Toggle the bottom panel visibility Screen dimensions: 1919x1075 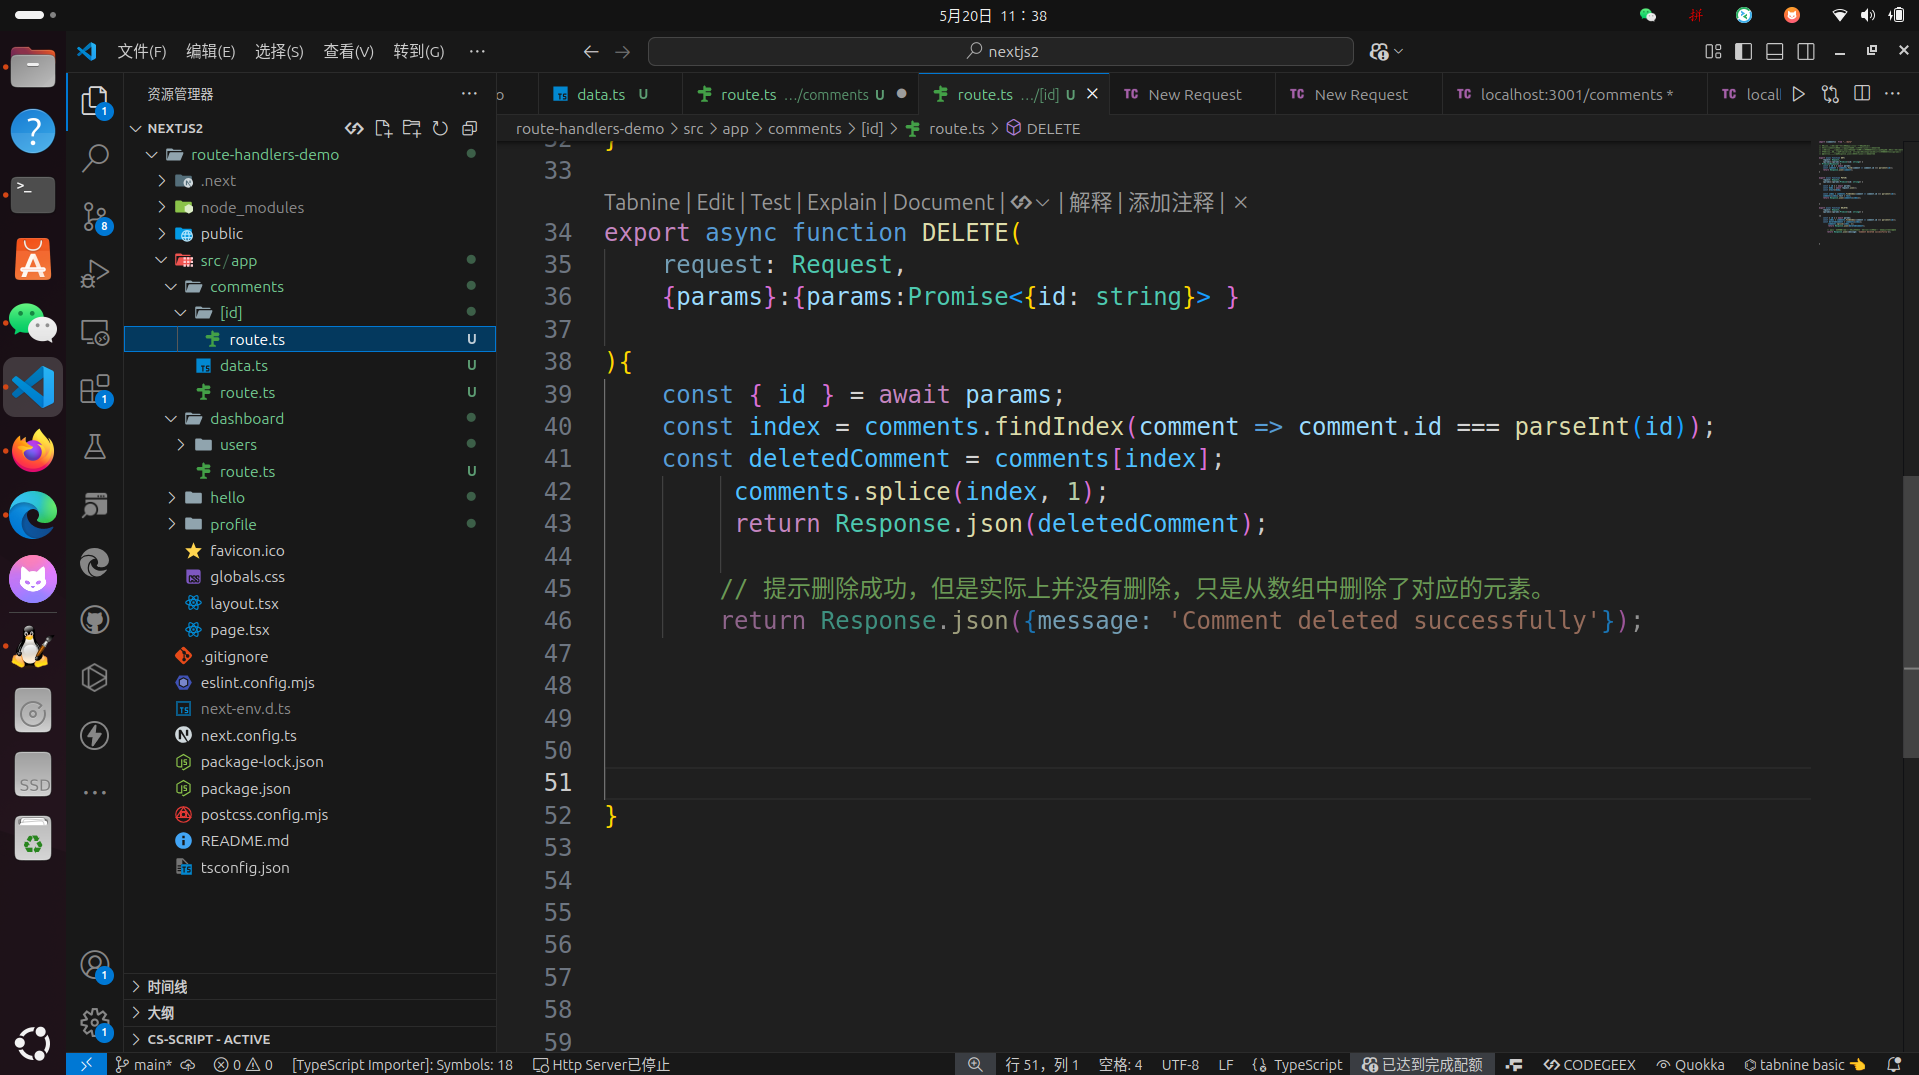(1774, 51)
